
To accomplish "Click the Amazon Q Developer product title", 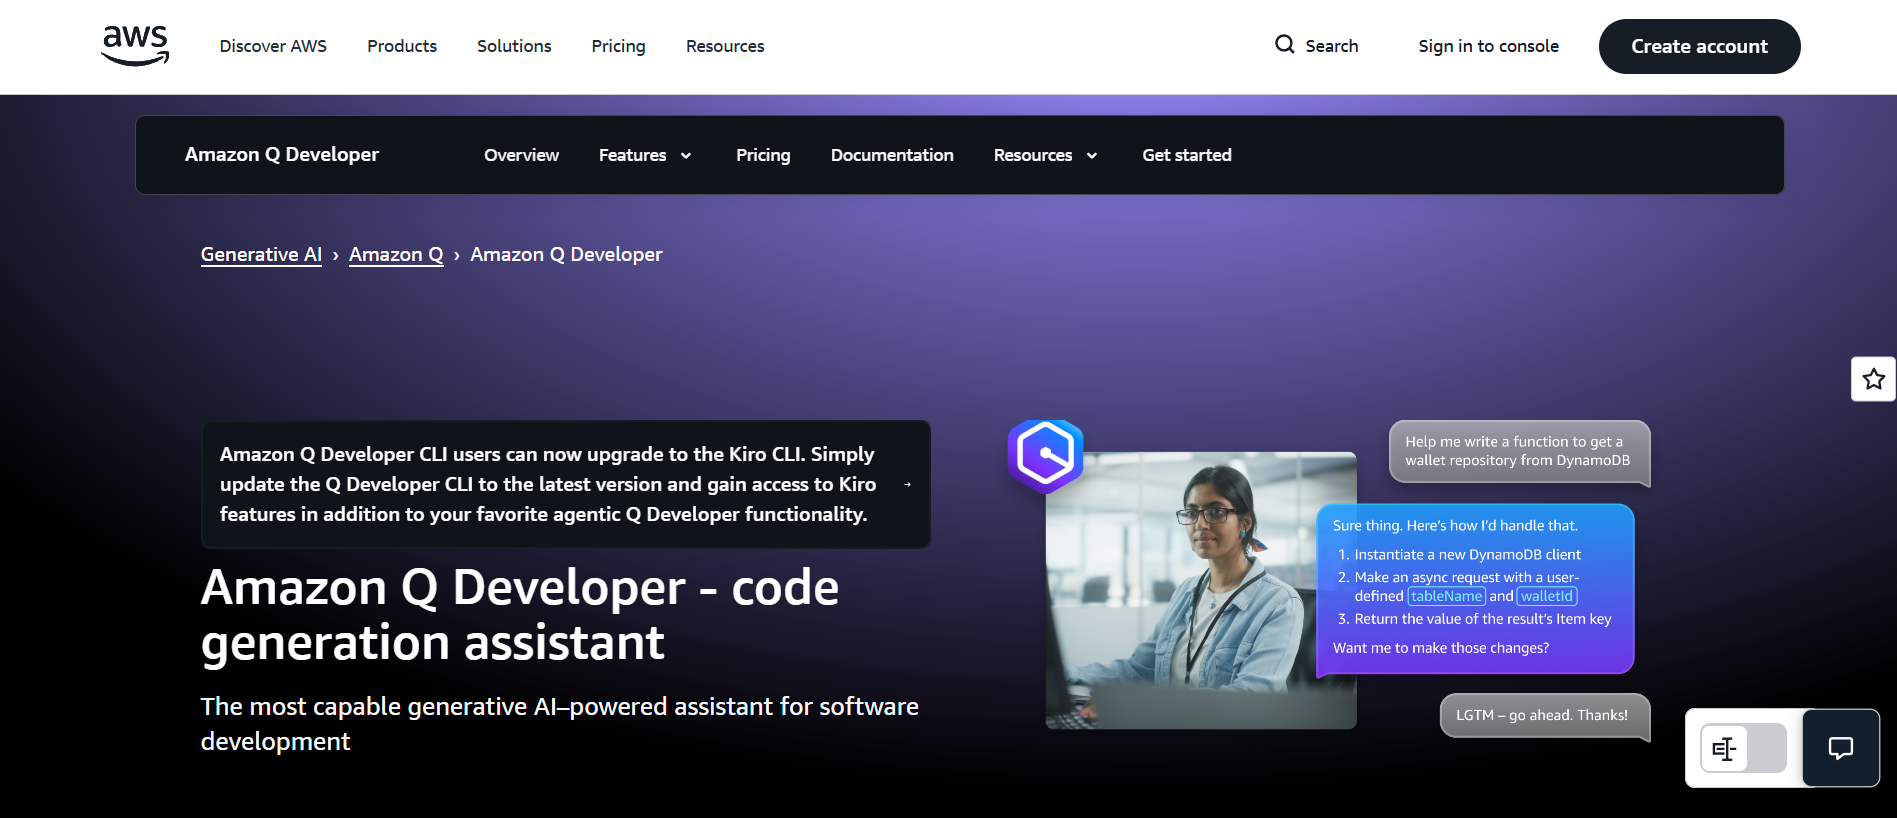I will [282, 154].
